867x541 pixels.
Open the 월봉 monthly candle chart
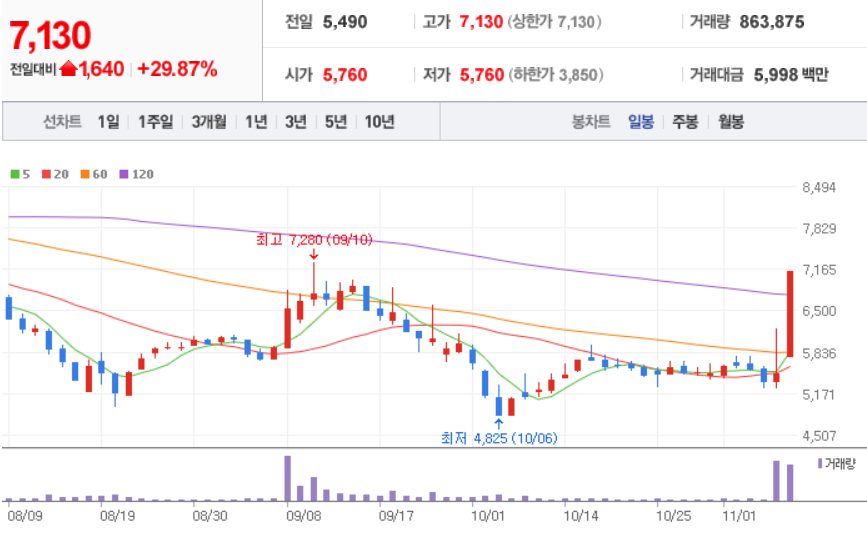pyautogui.click(x=730, y=121)
